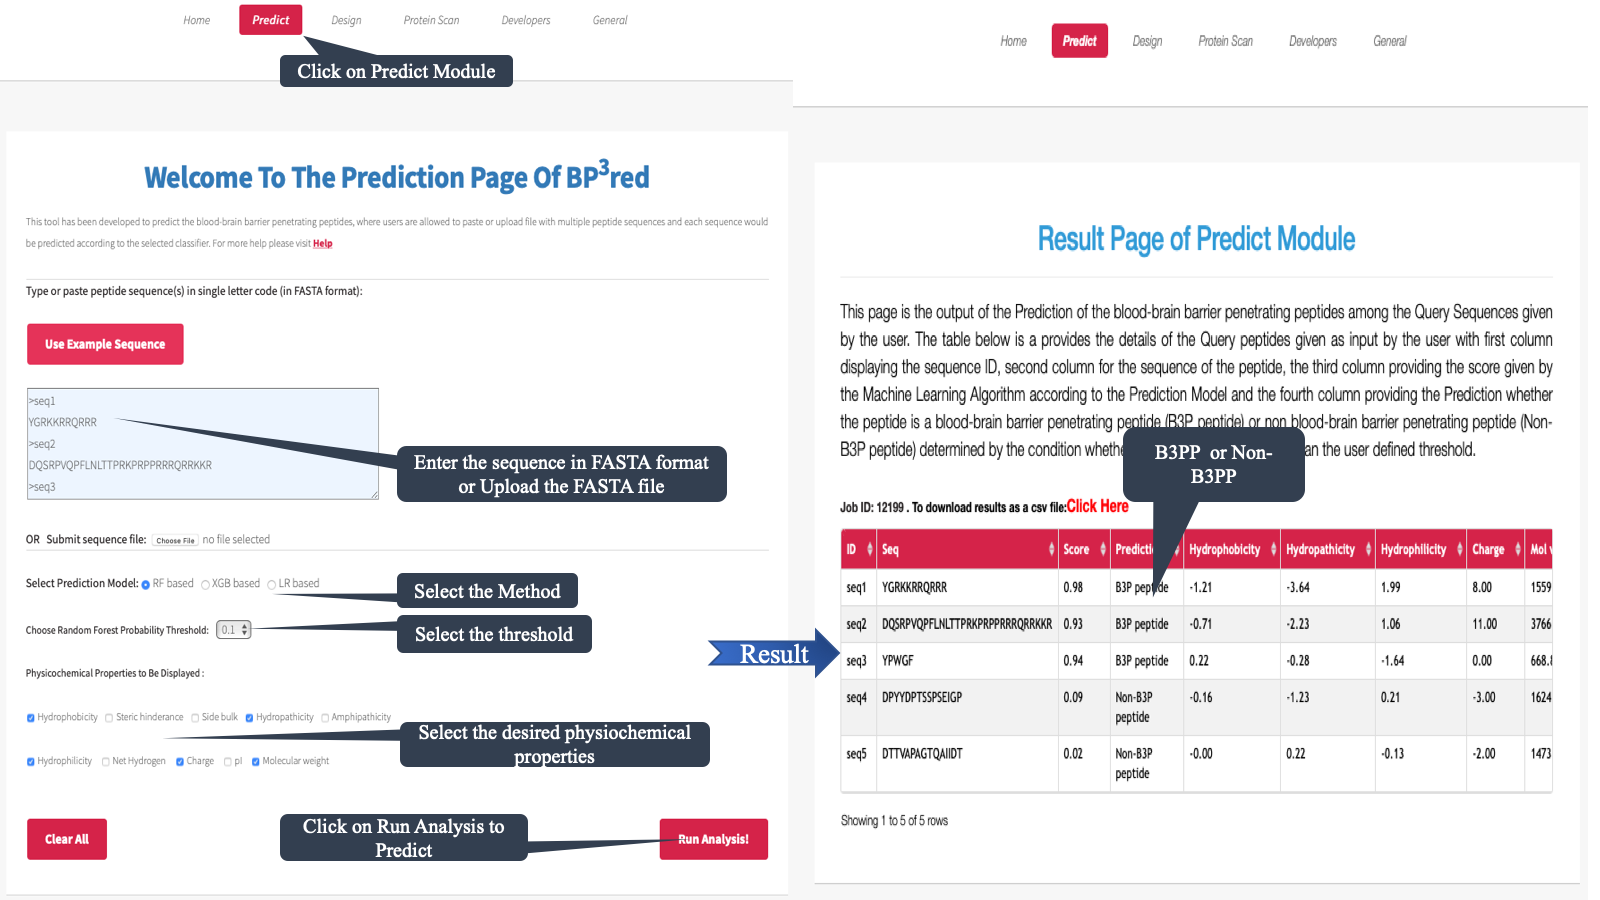Sort results by the Charge column arrows

click(1518, 549)
